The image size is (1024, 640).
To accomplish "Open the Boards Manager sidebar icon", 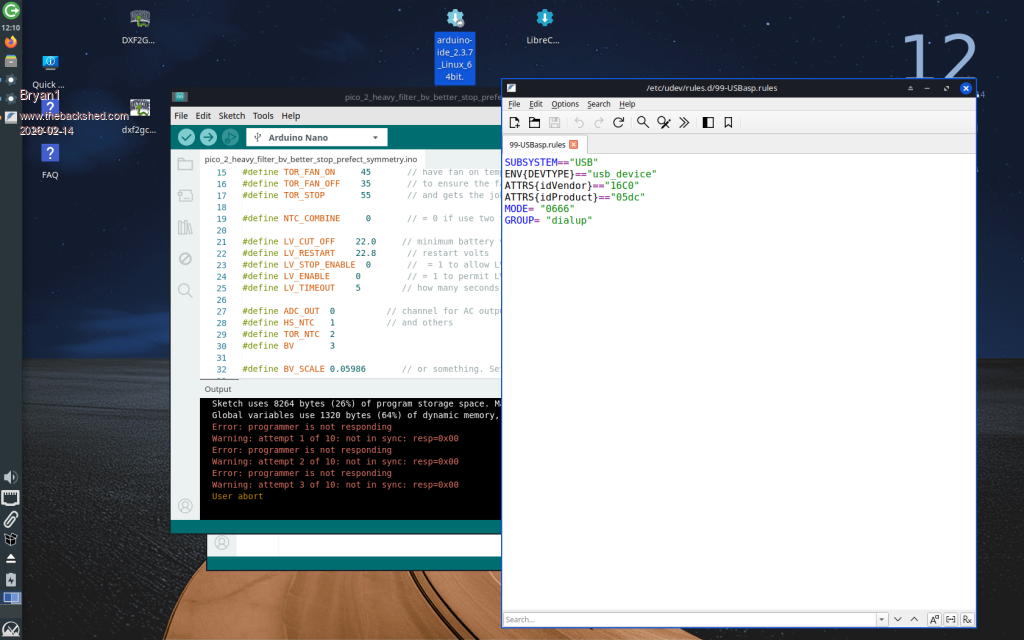I will pos(185,196).
